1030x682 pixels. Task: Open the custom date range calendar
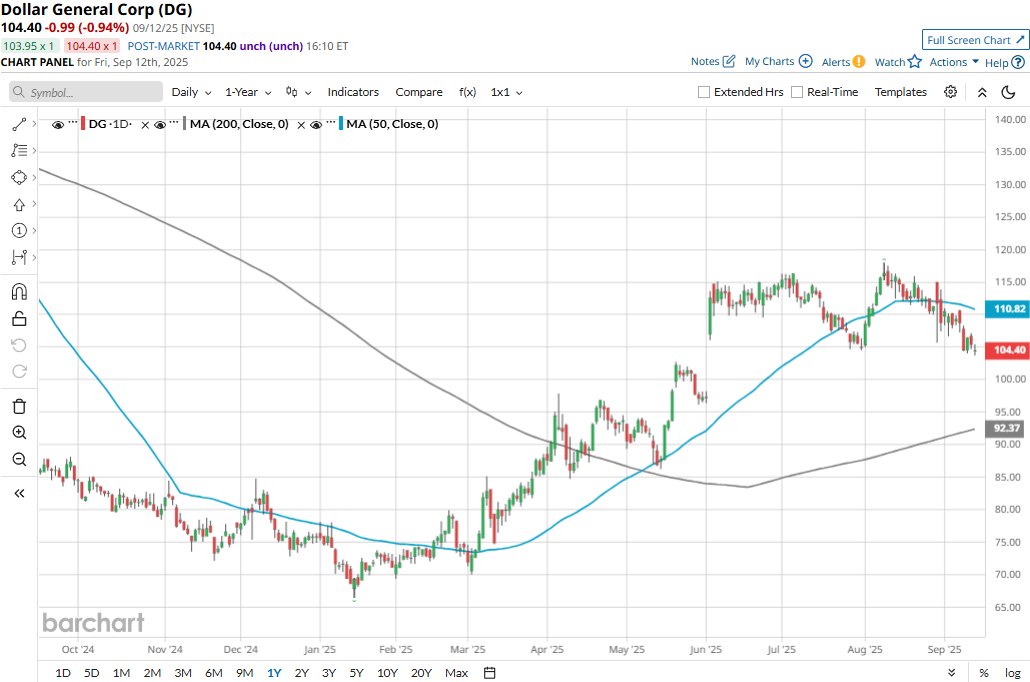click(489, 673)
